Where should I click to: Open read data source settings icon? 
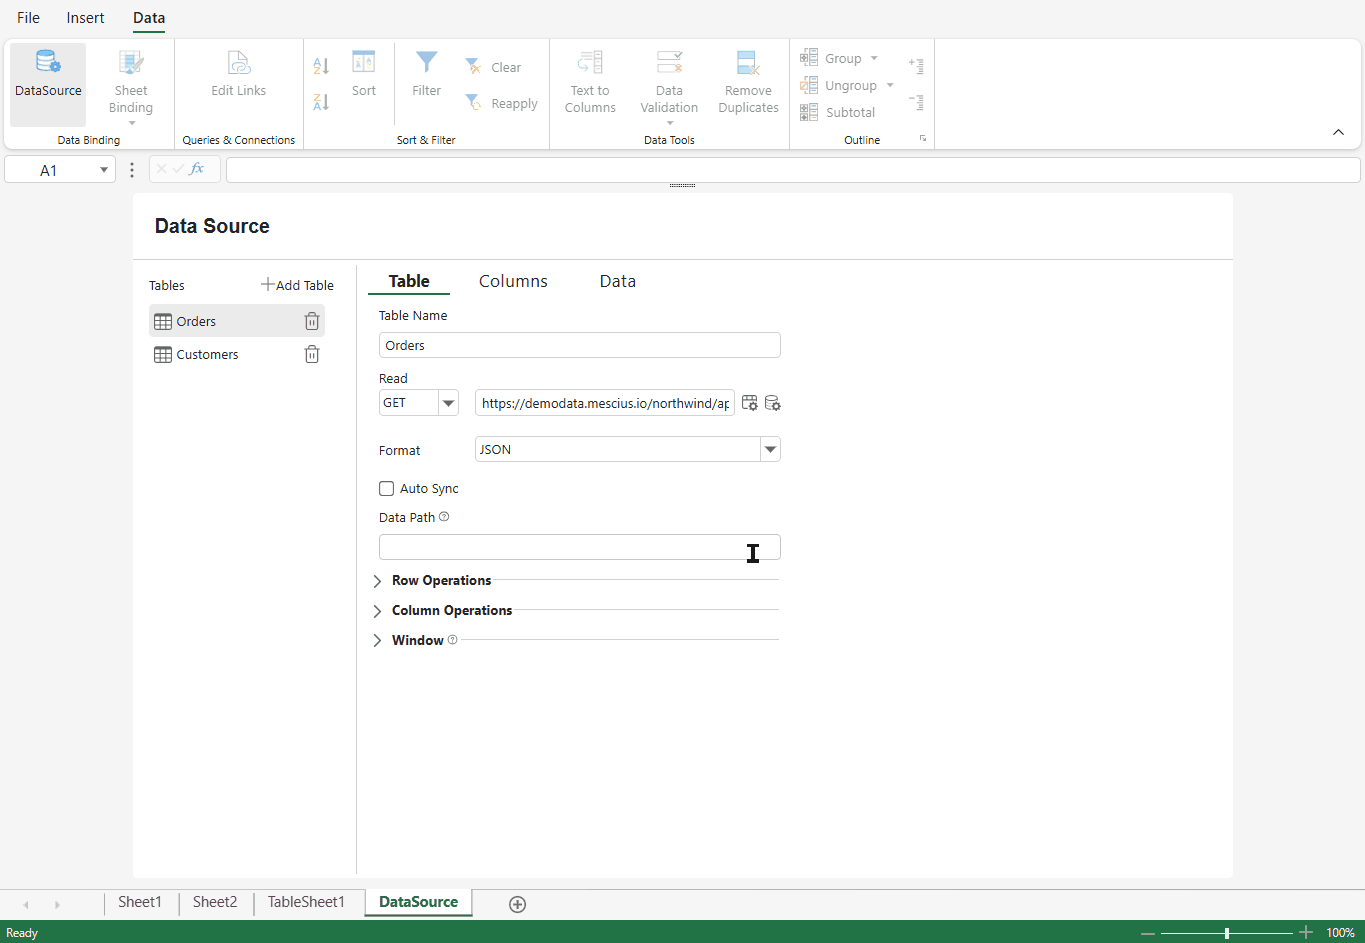[x=772, y=403]
